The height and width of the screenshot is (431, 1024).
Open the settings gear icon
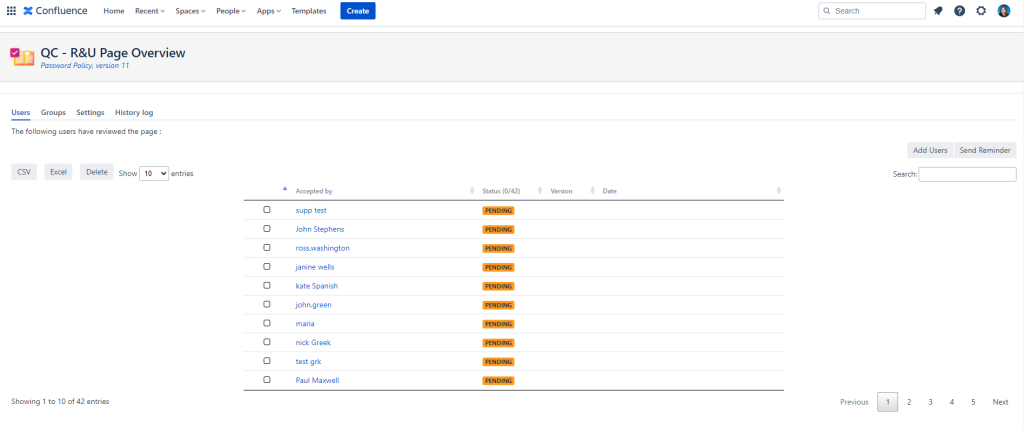coord(981,11)
